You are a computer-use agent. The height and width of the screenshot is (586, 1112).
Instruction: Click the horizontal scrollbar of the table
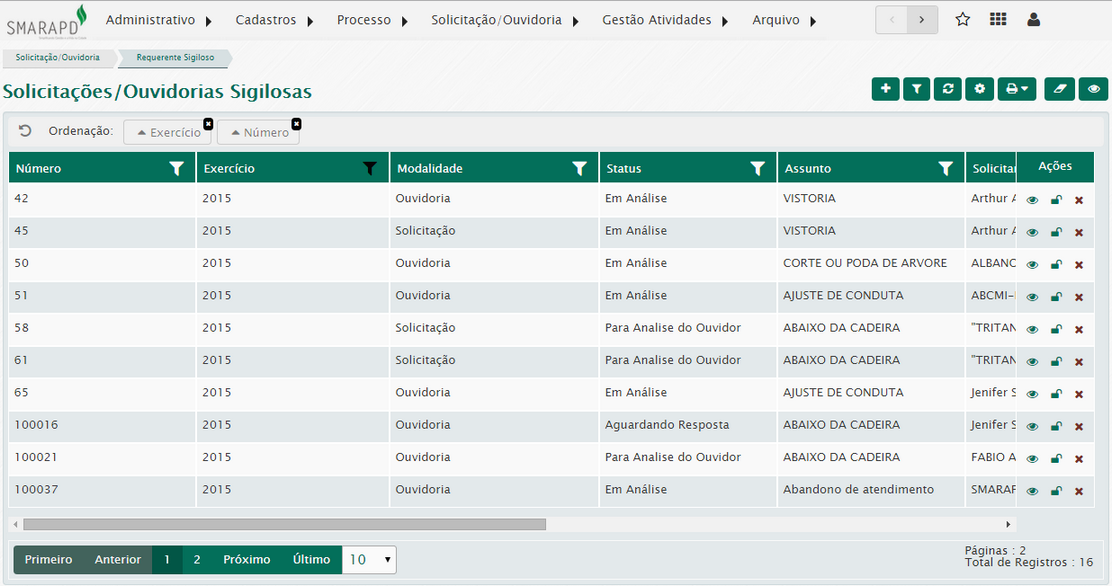coord(284,524)
